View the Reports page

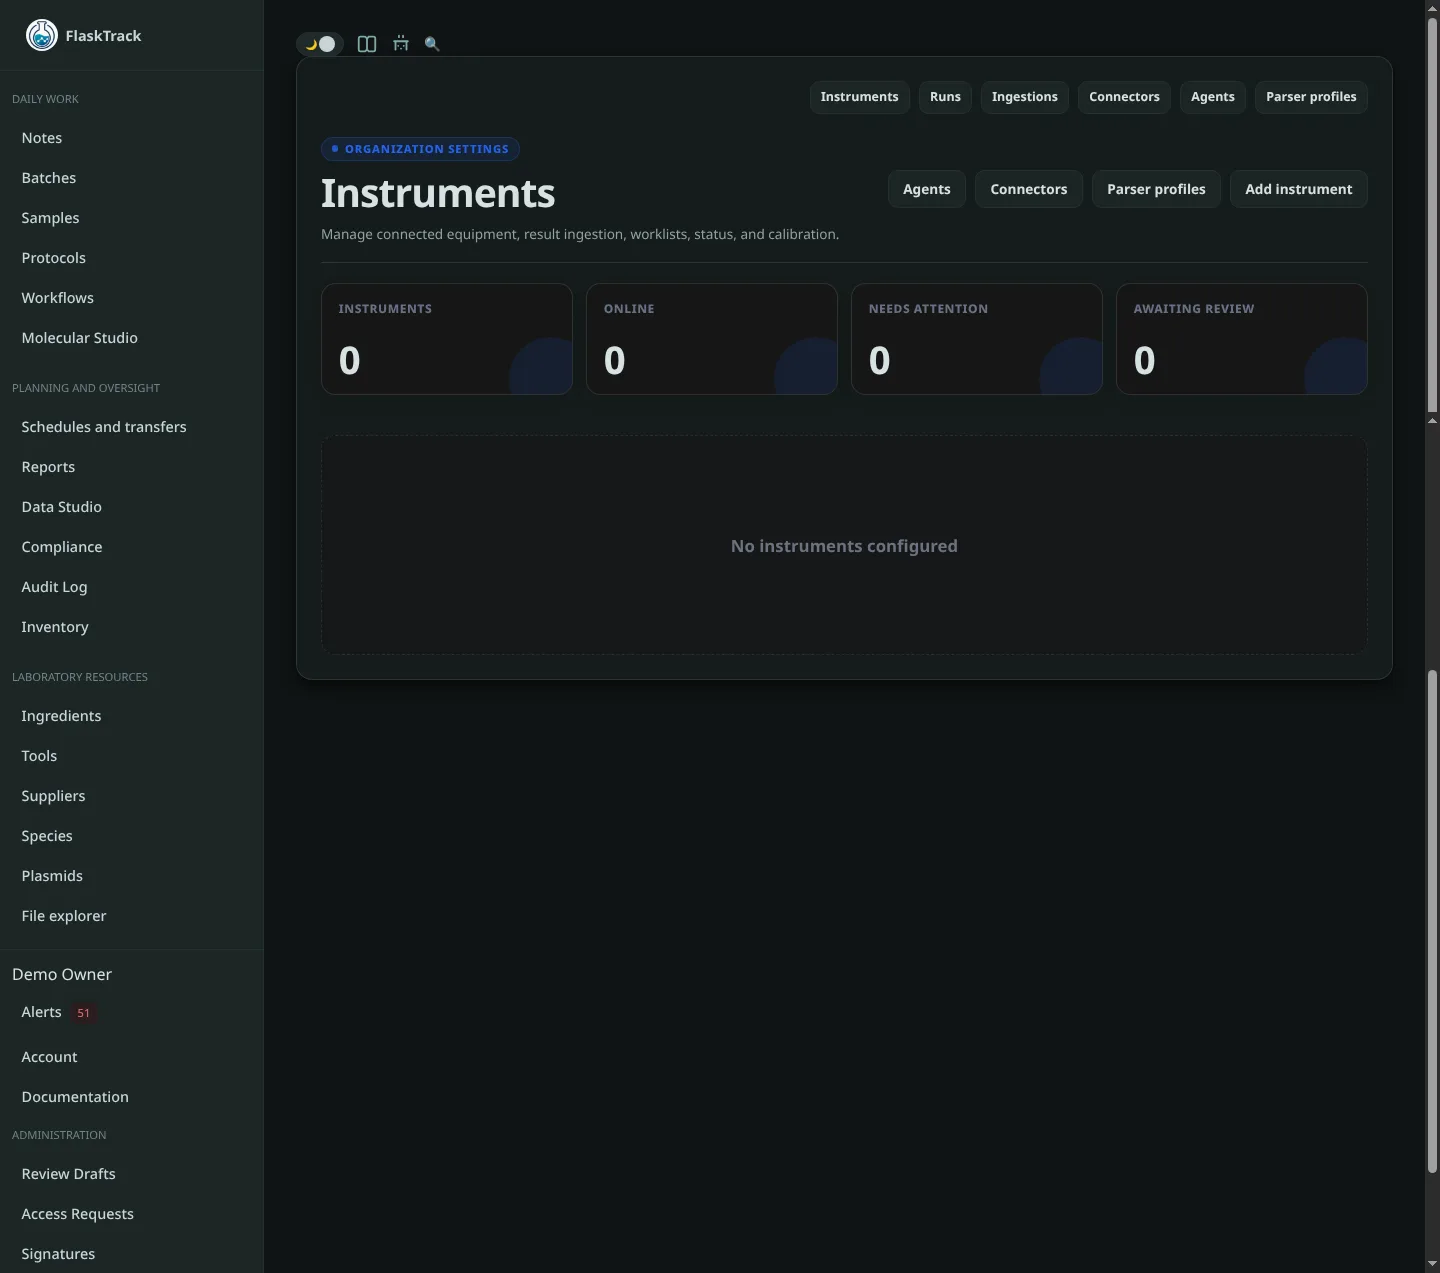pos(48,467)
